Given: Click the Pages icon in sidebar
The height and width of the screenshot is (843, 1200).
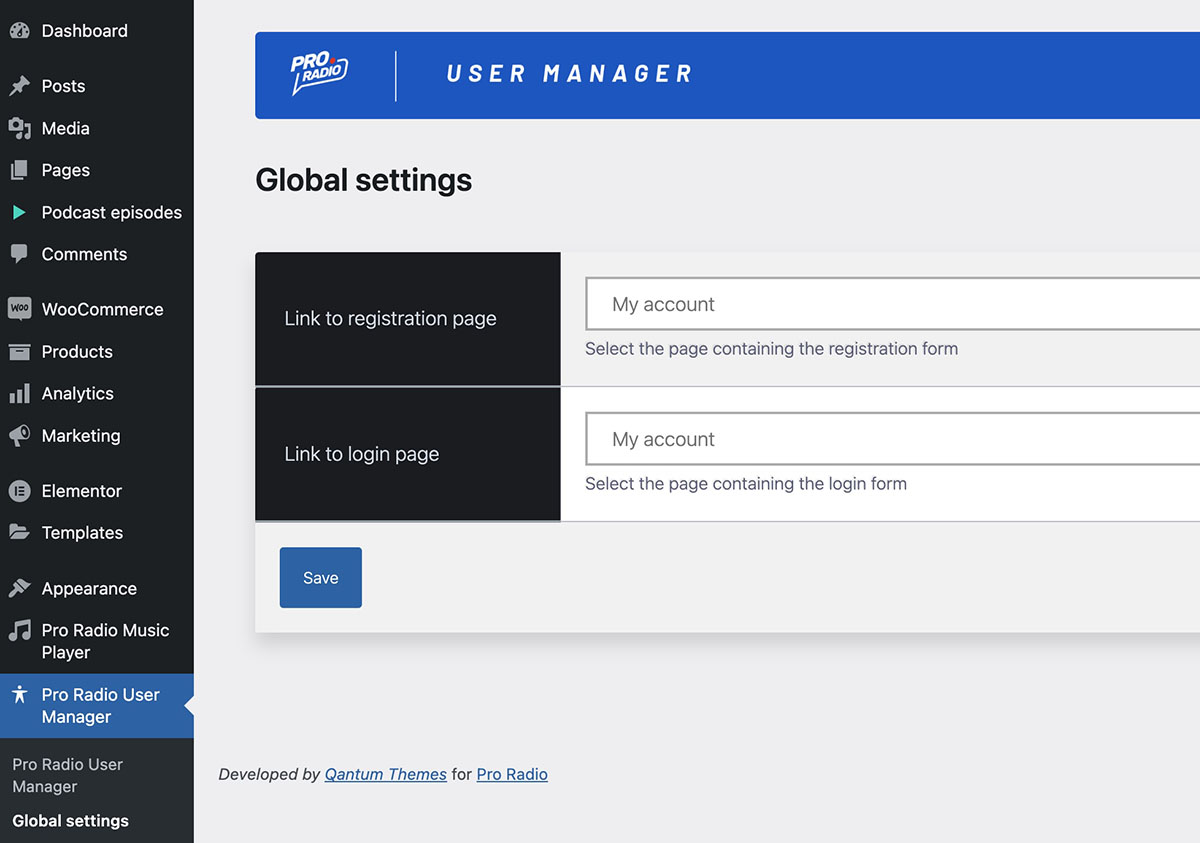Looking at the screenshot, I should (x=19, y=170).
